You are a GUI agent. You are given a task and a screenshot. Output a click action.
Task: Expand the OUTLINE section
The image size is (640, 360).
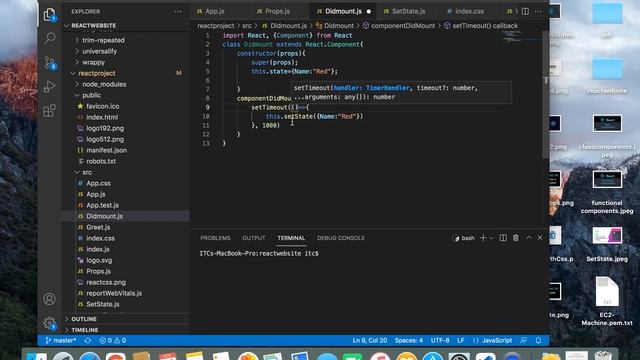84,319
